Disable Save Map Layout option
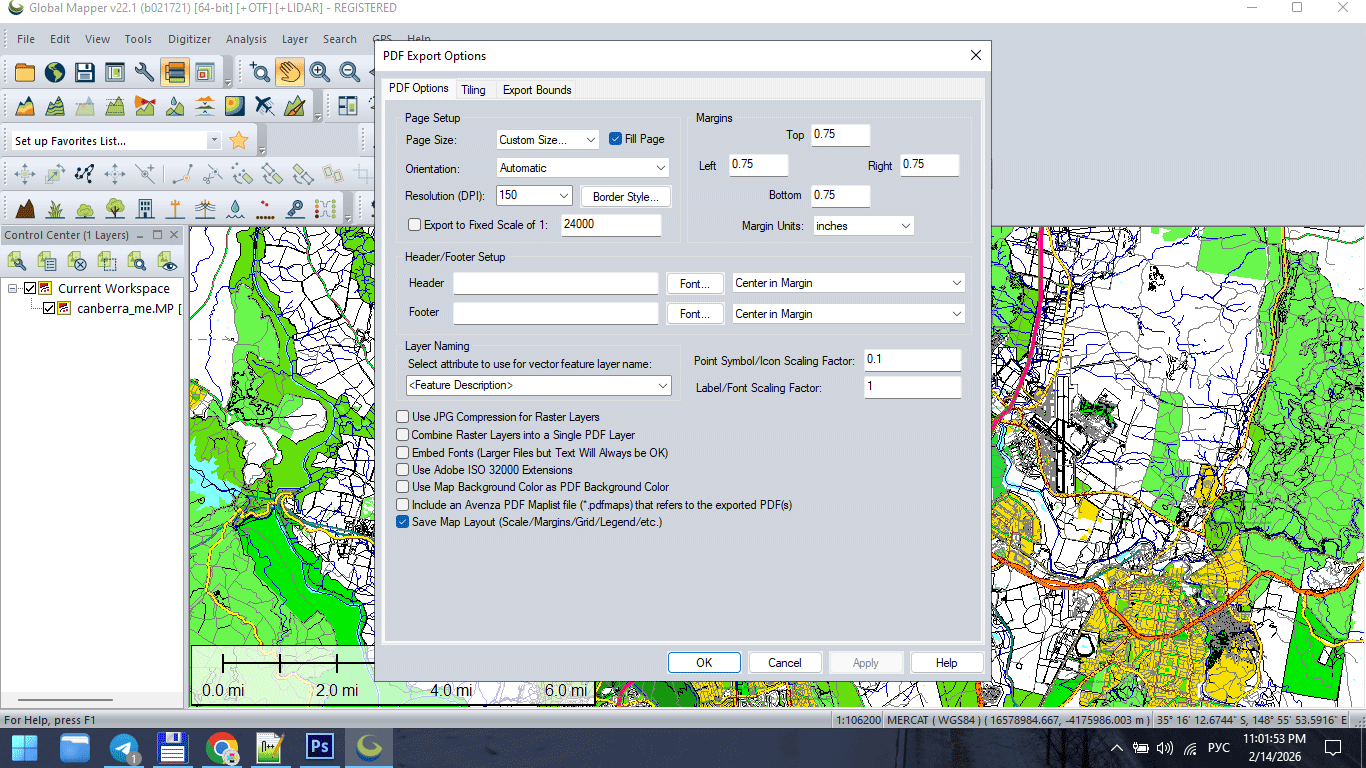1366x768 pixels. pyautogui.click(x=402, y=522)
